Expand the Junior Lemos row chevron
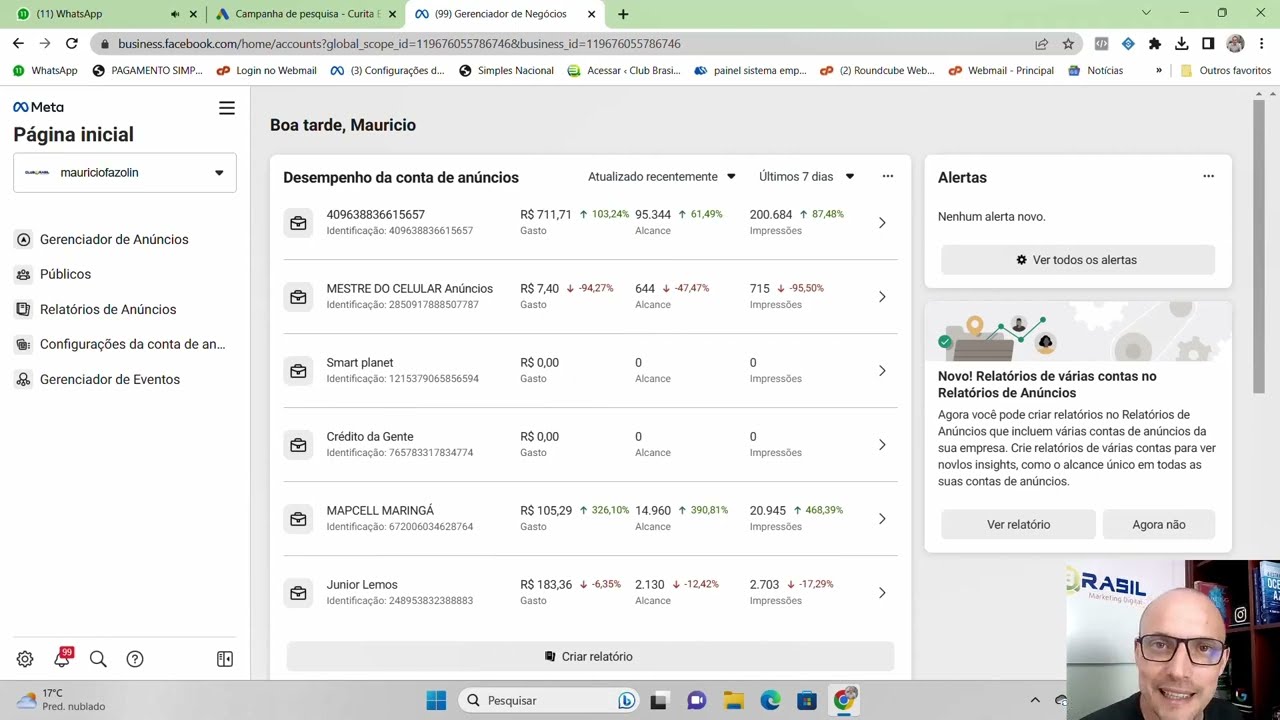The height and width of the screenshot is (720, 1280). pyautogui.click(x=882, y=593)
